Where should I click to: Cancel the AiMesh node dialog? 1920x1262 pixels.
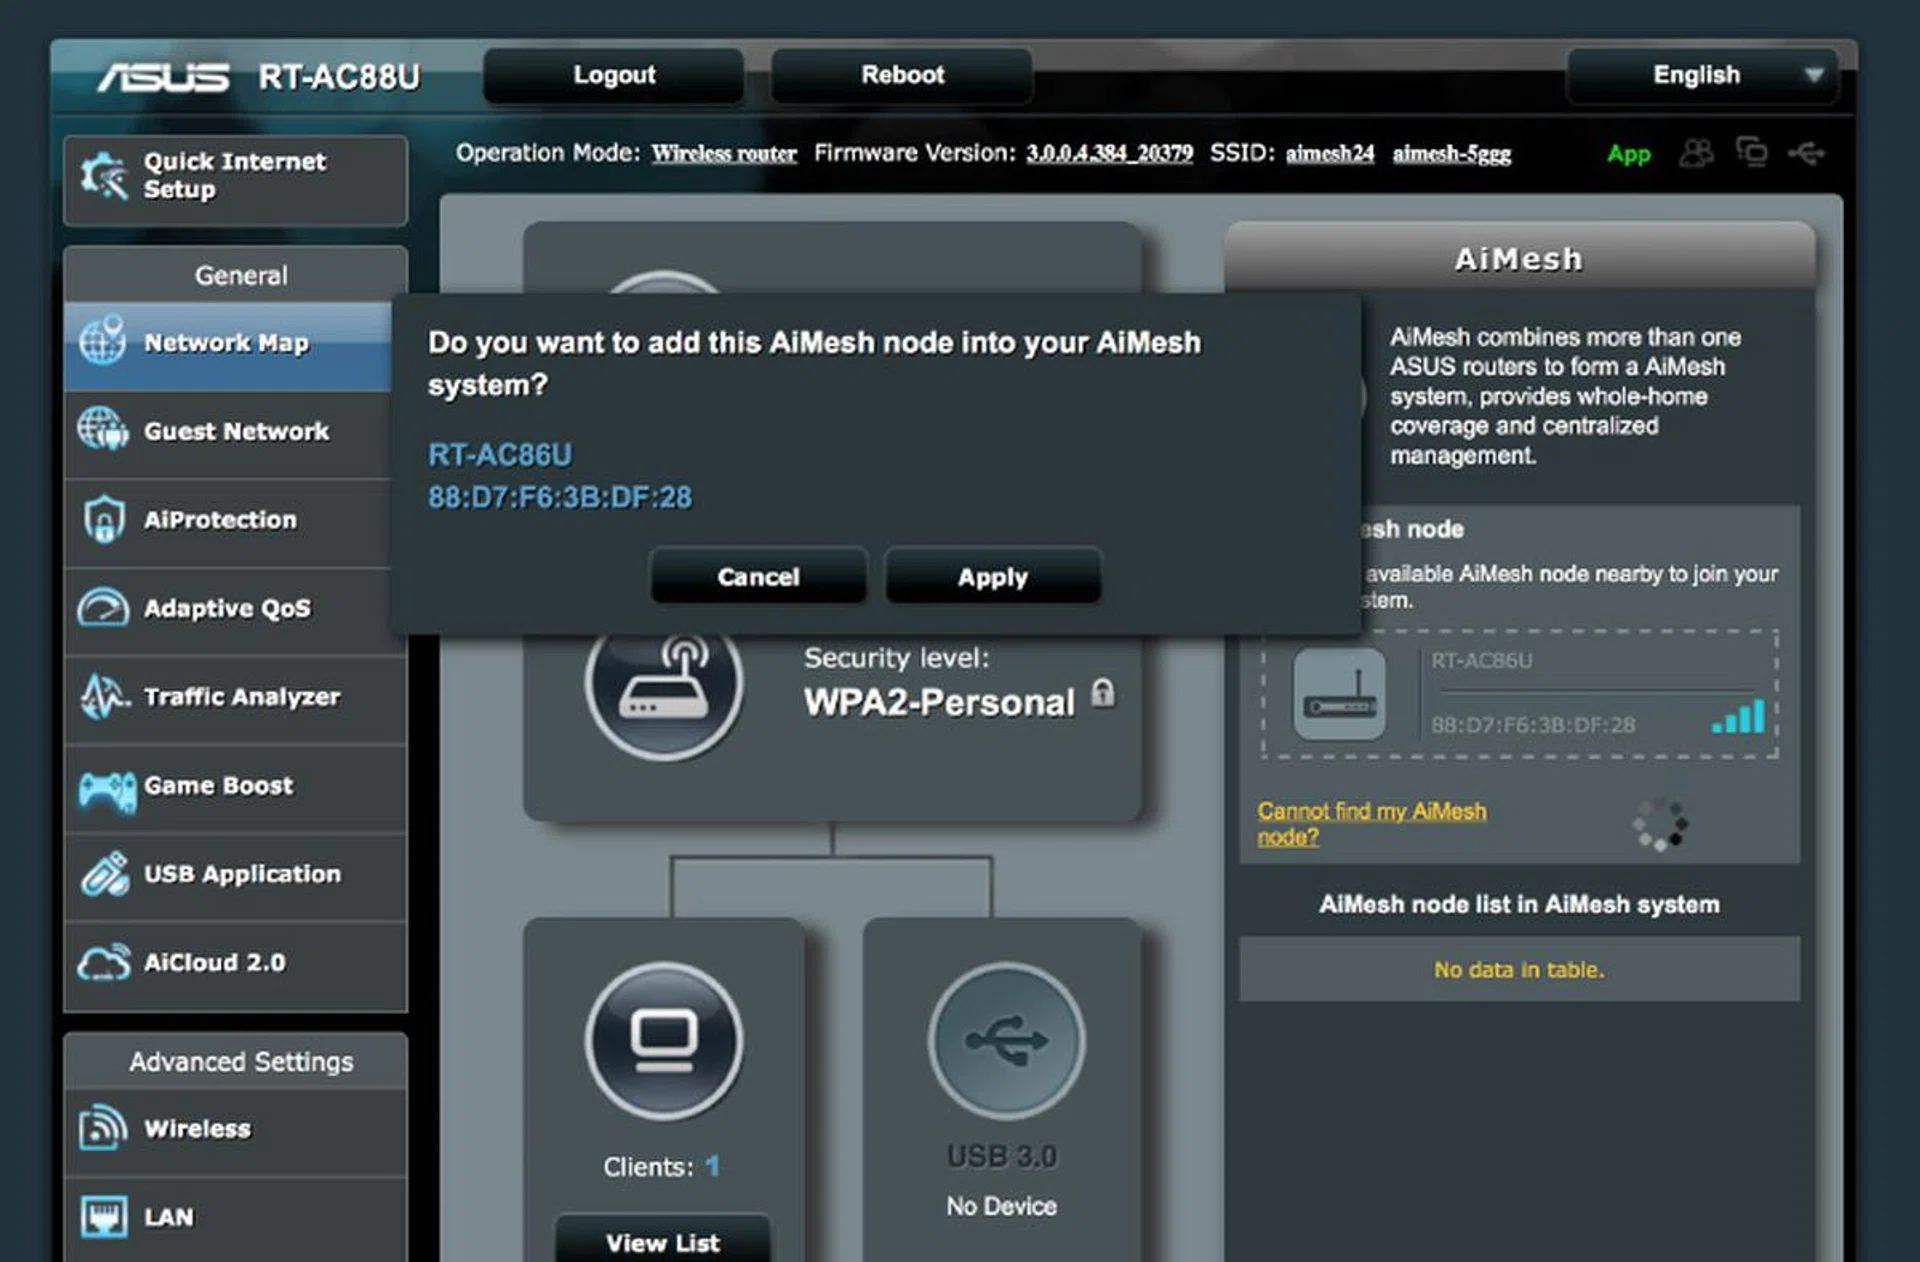(757, 576)
